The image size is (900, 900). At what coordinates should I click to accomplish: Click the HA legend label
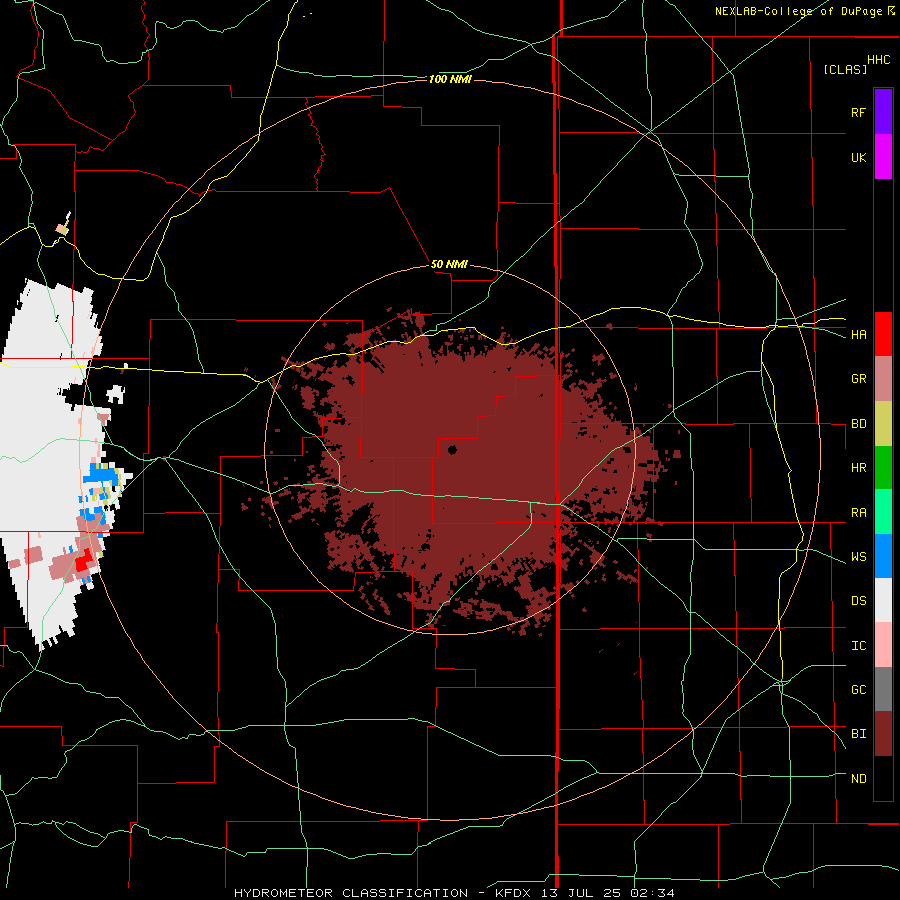tap(858, 335)
